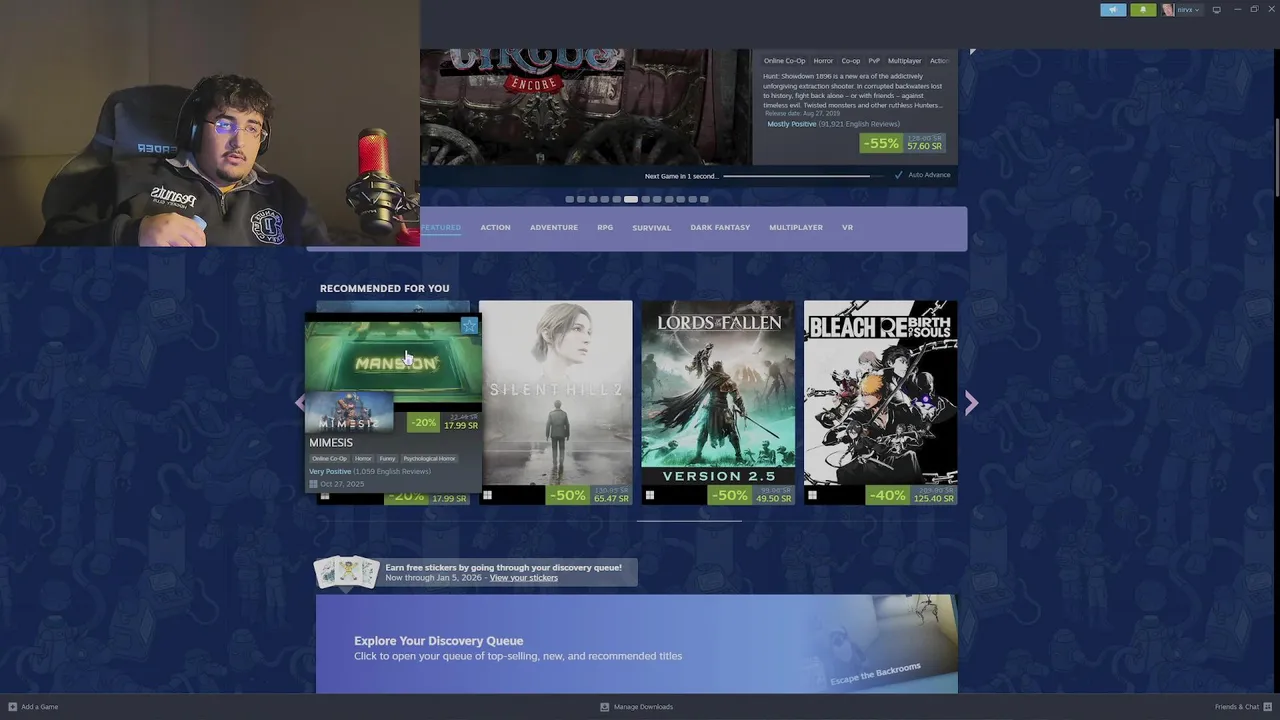Open the green notifications bell
This screenshot has height=720, width=1280.
pyautogui.click(x=1143, y=10)
